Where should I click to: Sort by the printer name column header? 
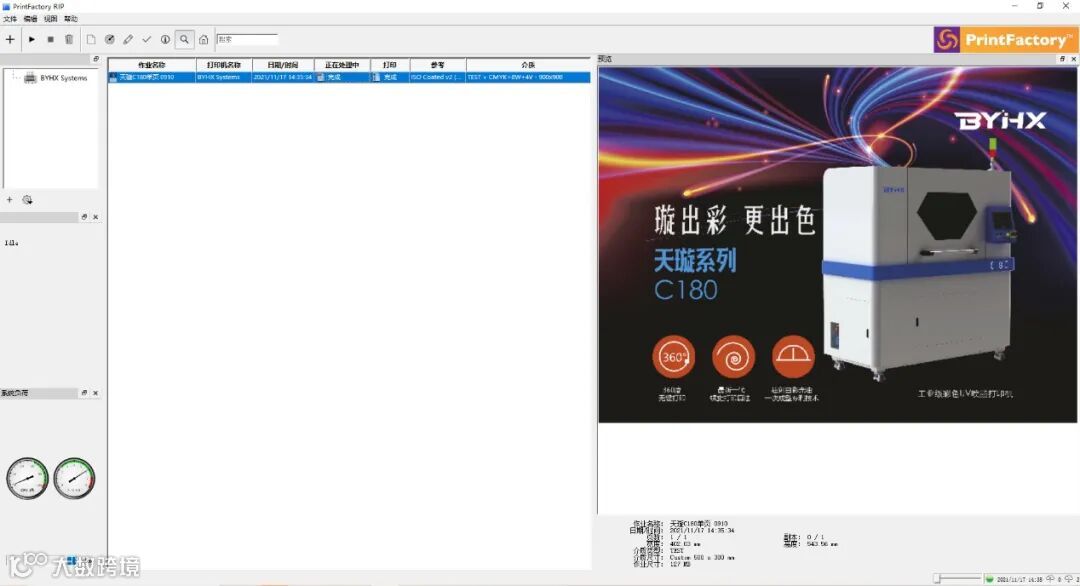click(x=224, y=65)
